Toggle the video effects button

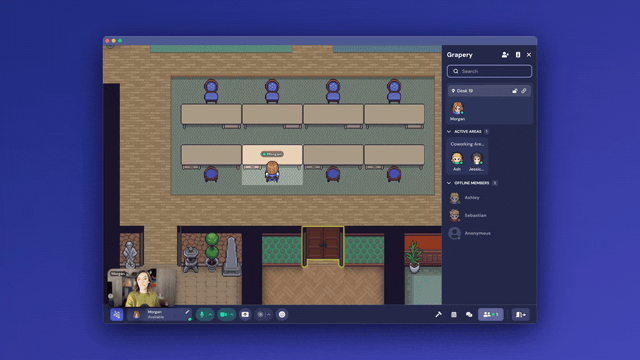260,314
